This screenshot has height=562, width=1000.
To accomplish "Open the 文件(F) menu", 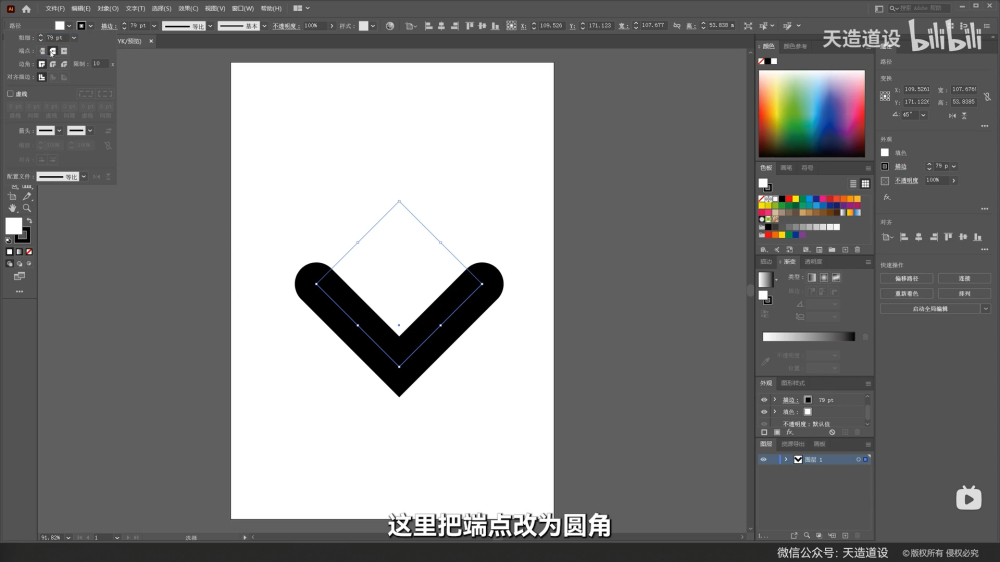I will coord(55,9).
